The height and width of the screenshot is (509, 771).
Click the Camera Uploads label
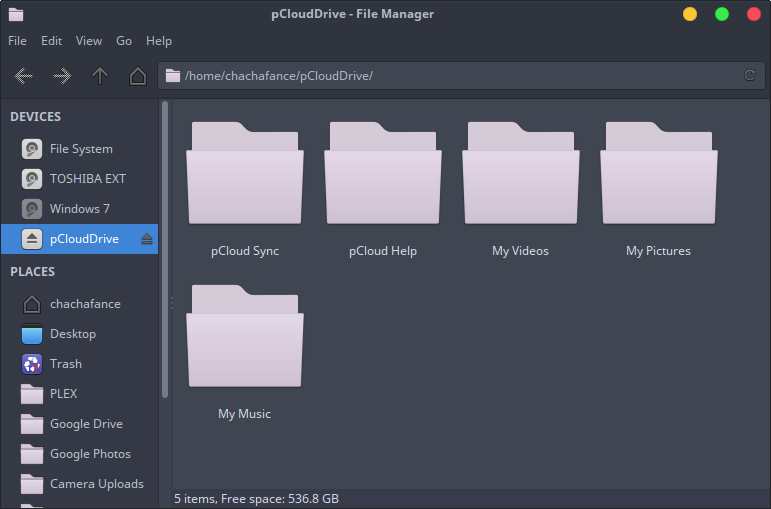click(97, 484)
